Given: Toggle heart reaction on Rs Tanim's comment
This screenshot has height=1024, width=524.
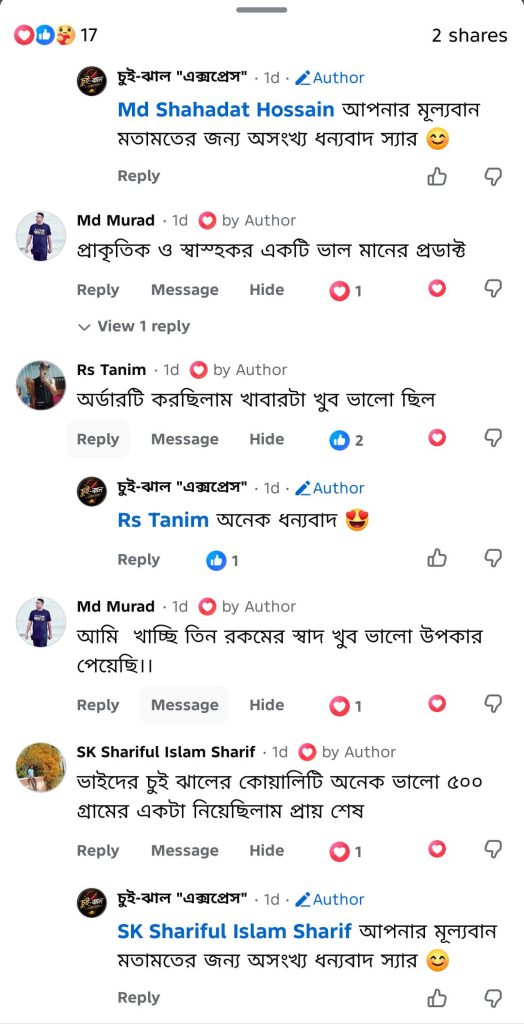Looking at the screenshot, I should click(x=437, y=438).
